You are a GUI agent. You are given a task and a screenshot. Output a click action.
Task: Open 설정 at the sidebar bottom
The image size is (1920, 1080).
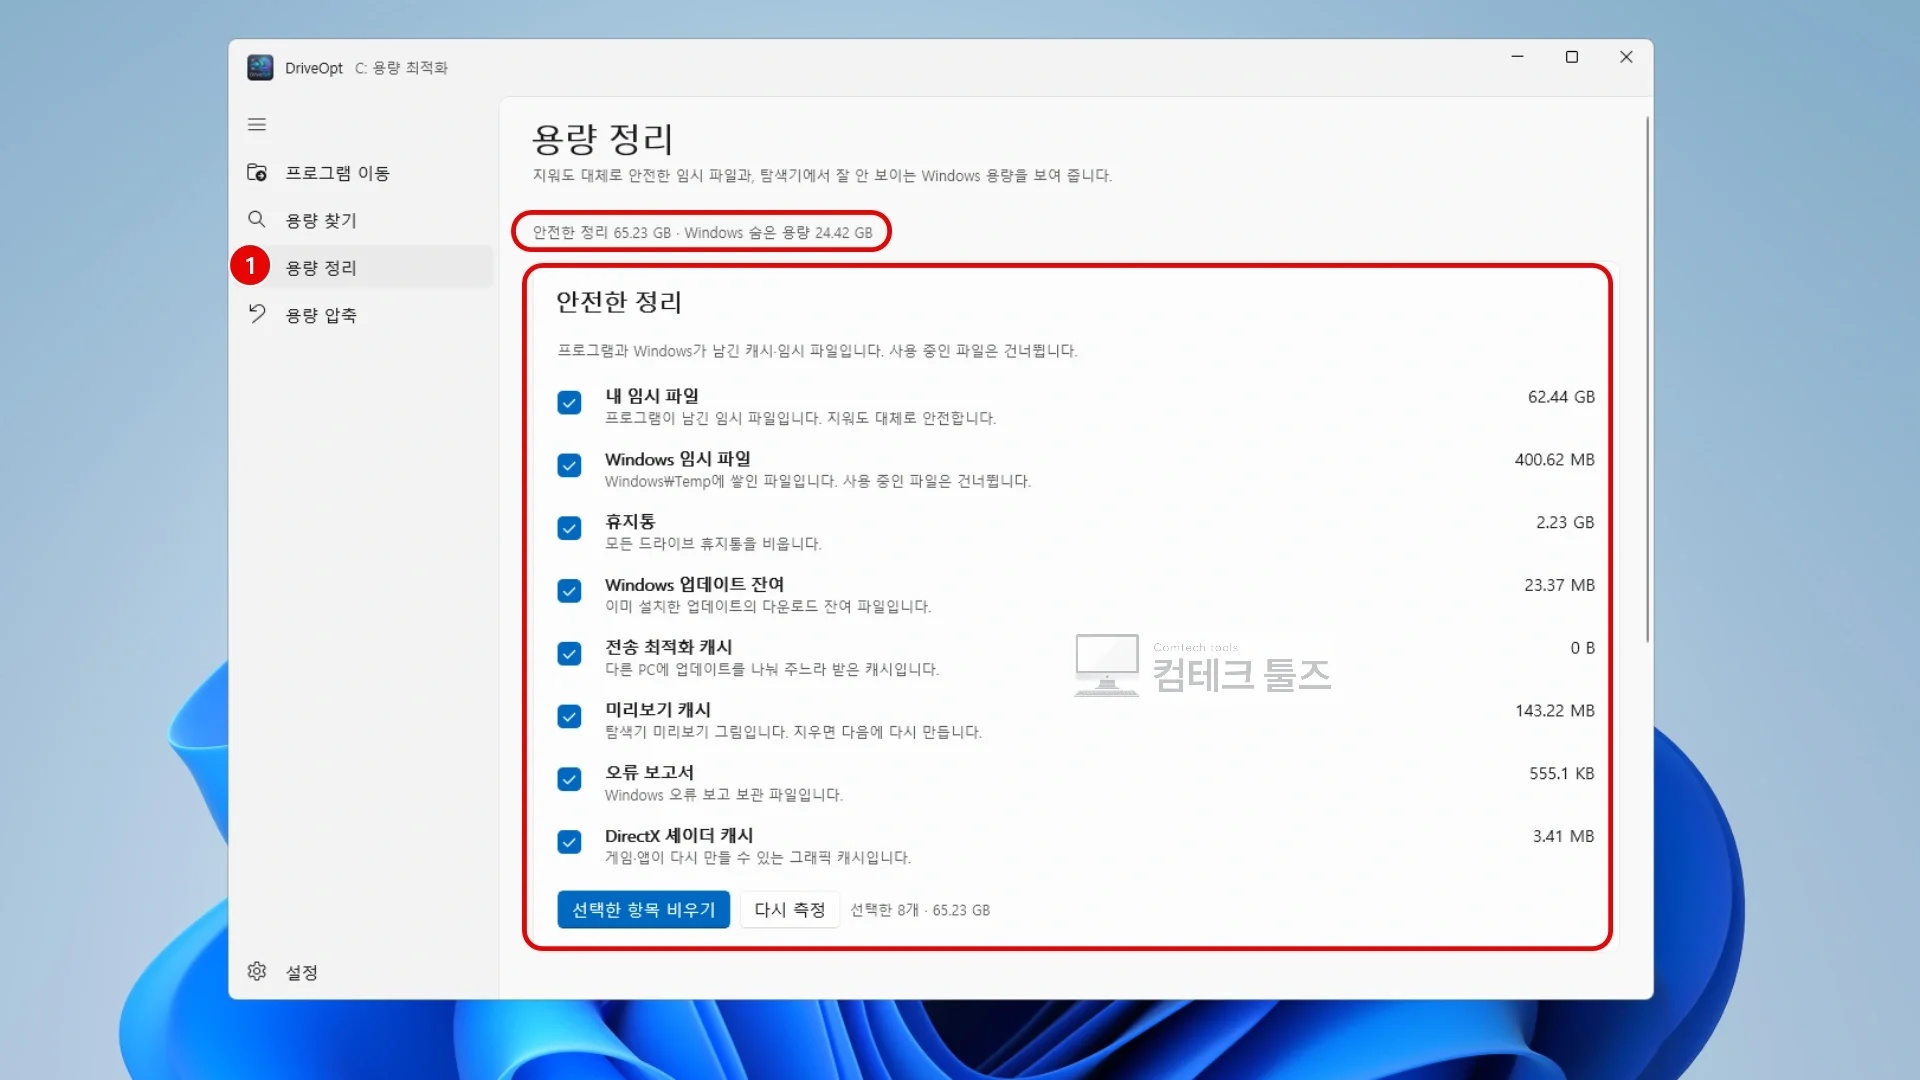point(365,972)
